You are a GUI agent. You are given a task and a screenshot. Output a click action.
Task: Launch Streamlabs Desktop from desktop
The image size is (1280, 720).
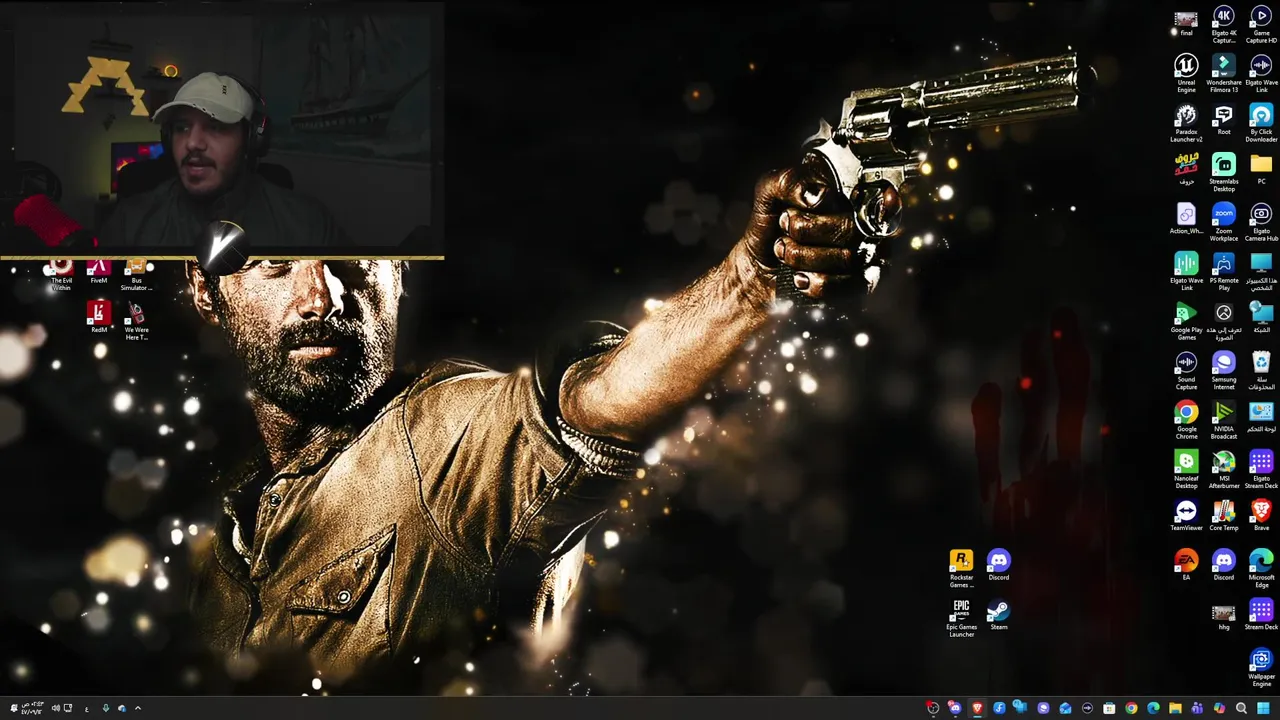(1223, 171)
